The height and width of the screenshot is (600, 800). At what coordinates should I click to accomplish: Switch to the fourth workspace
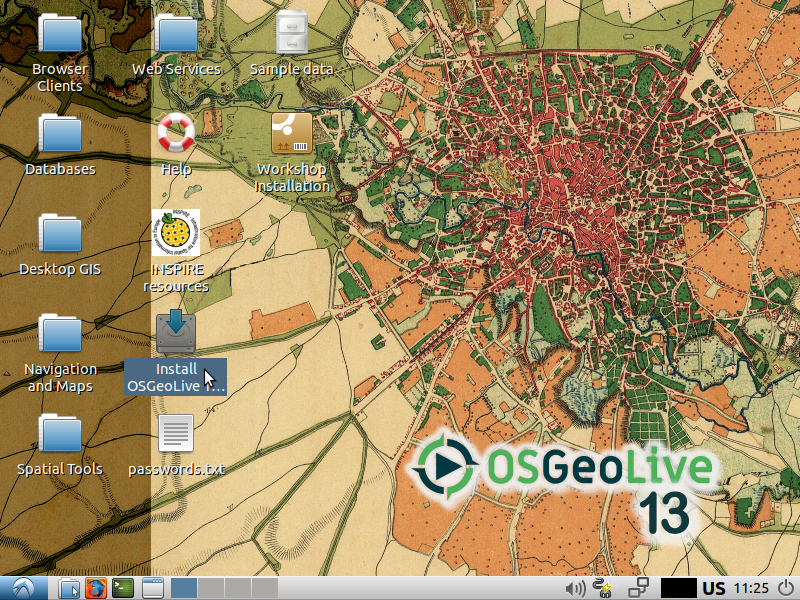coord(265,588)
